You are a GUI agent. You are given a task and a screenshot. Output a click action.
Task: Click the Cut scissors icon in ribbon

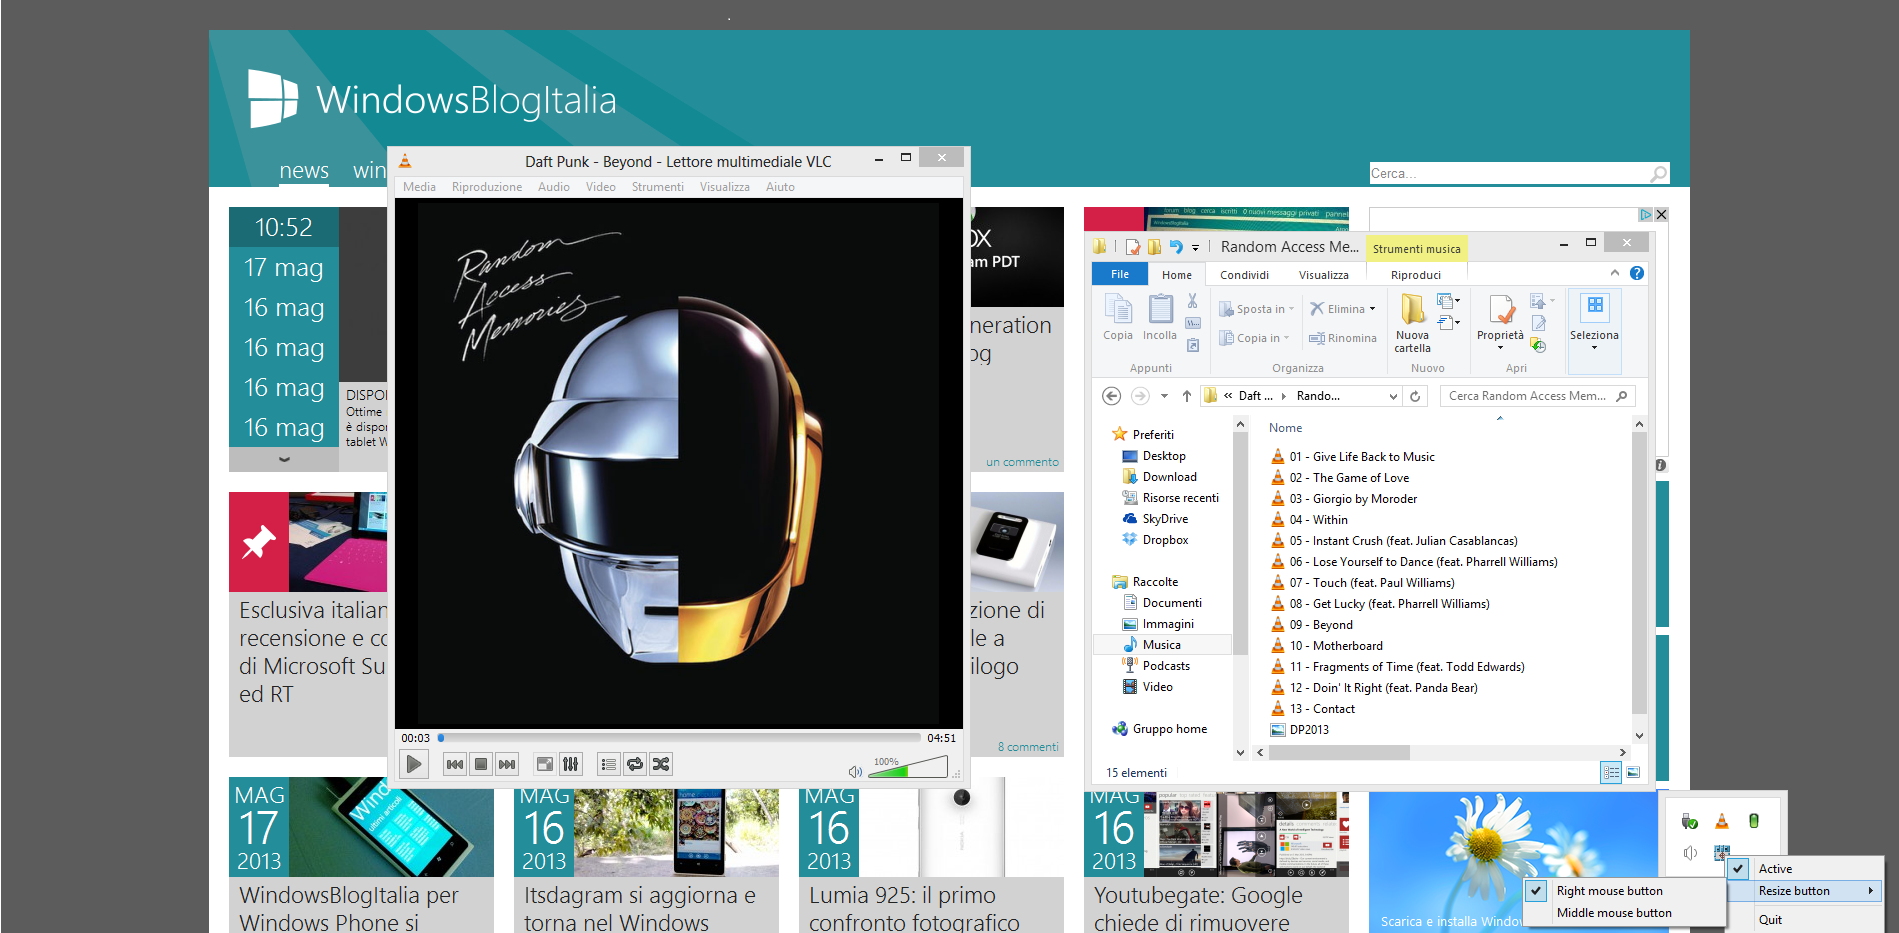point(1193,301)
